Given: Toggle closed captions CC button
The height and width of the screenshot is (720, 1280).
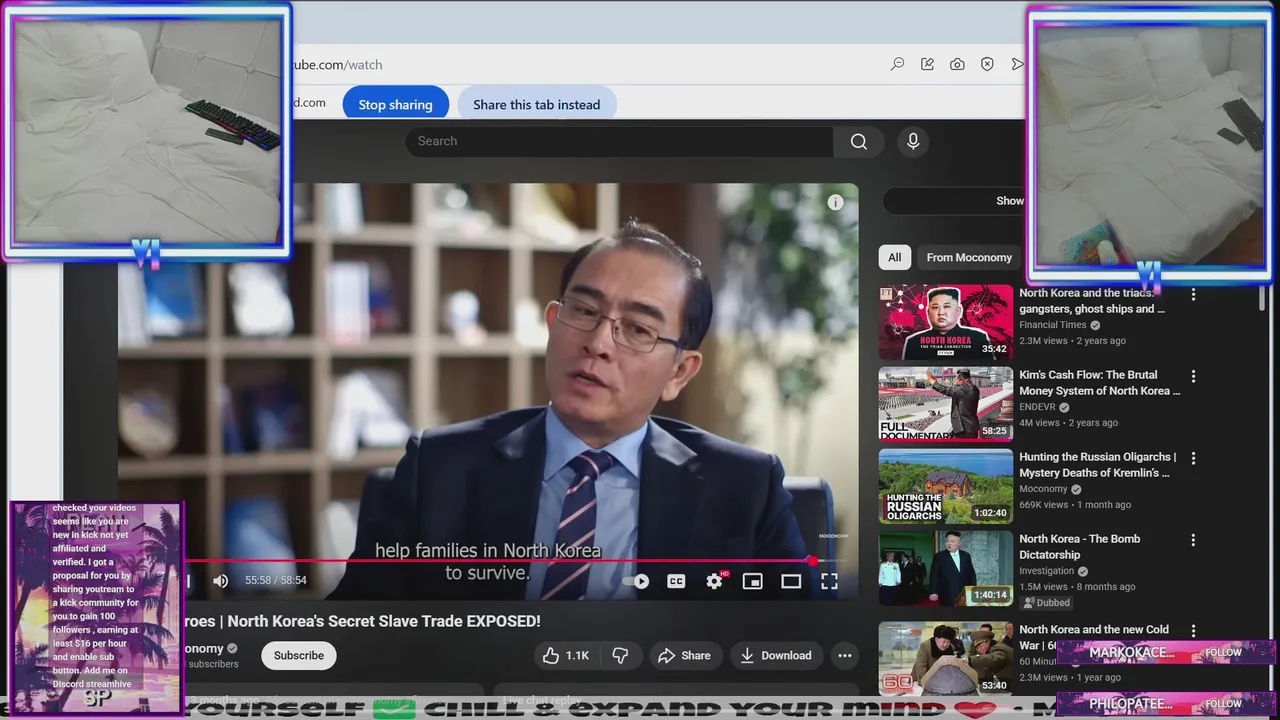Looking at the screenshot, I should pyautogui.click(x=676, y=581).
